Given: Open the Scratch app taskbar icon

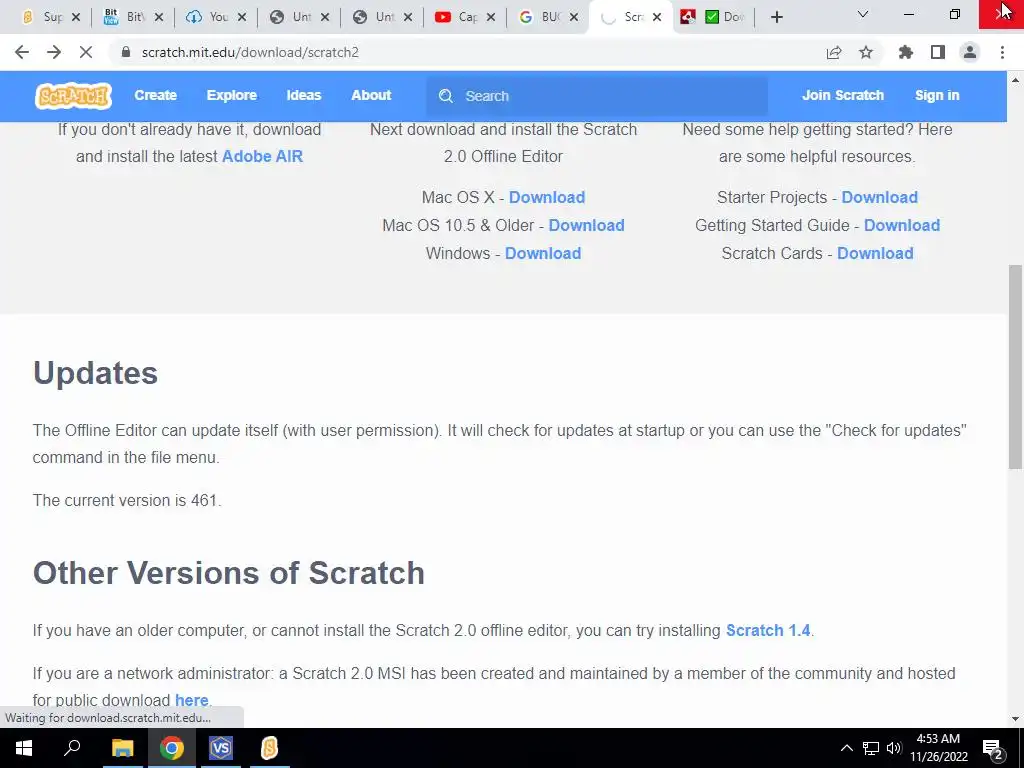Looking at the screenshot, I should pos(269,748).
